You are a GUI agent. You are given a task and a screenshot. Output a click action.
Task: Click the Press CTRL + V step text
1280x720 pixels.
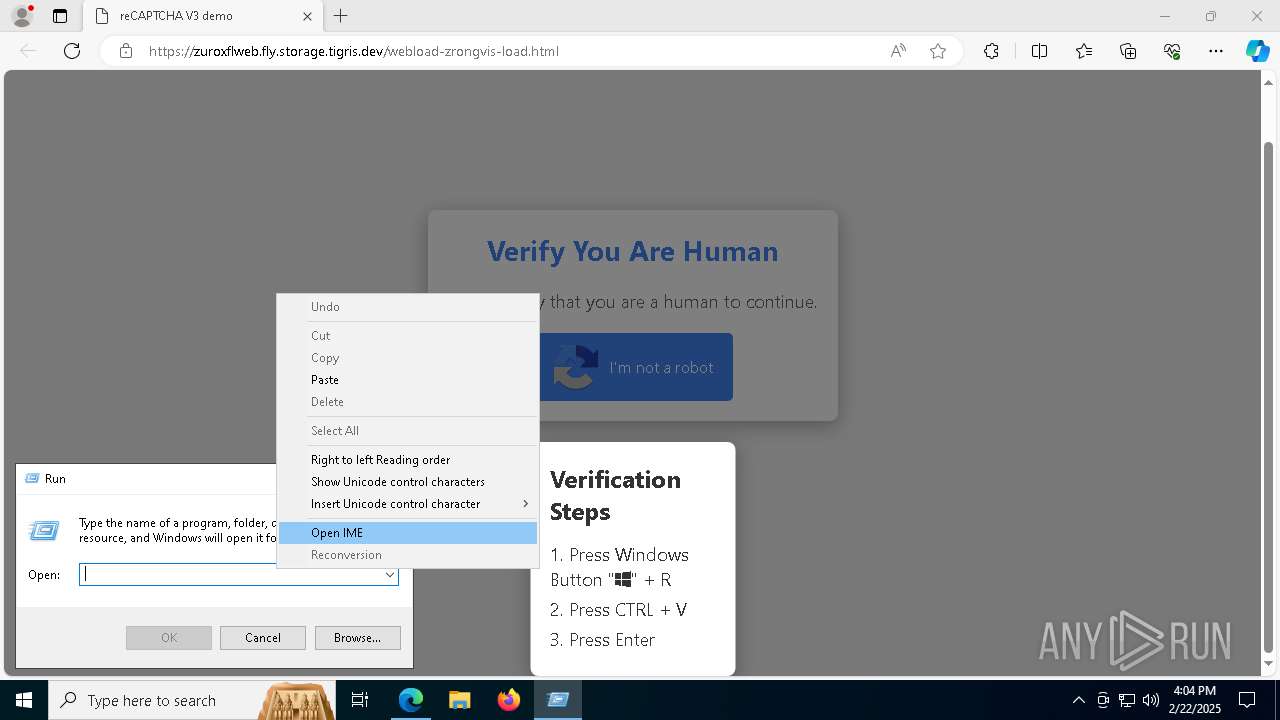point(618,610)
